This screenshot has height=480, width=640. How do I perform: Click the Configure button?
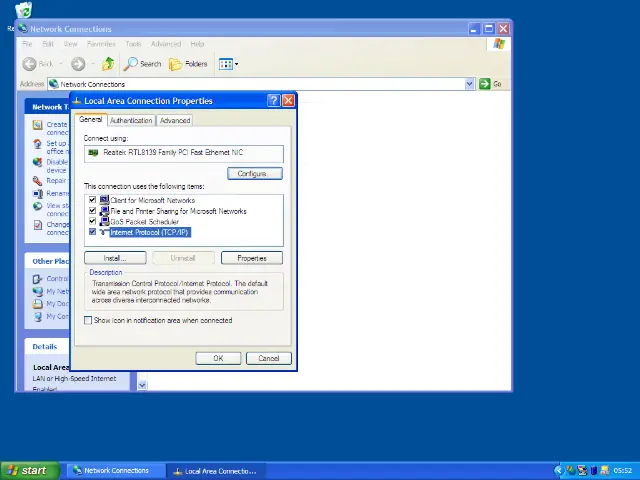252,173
